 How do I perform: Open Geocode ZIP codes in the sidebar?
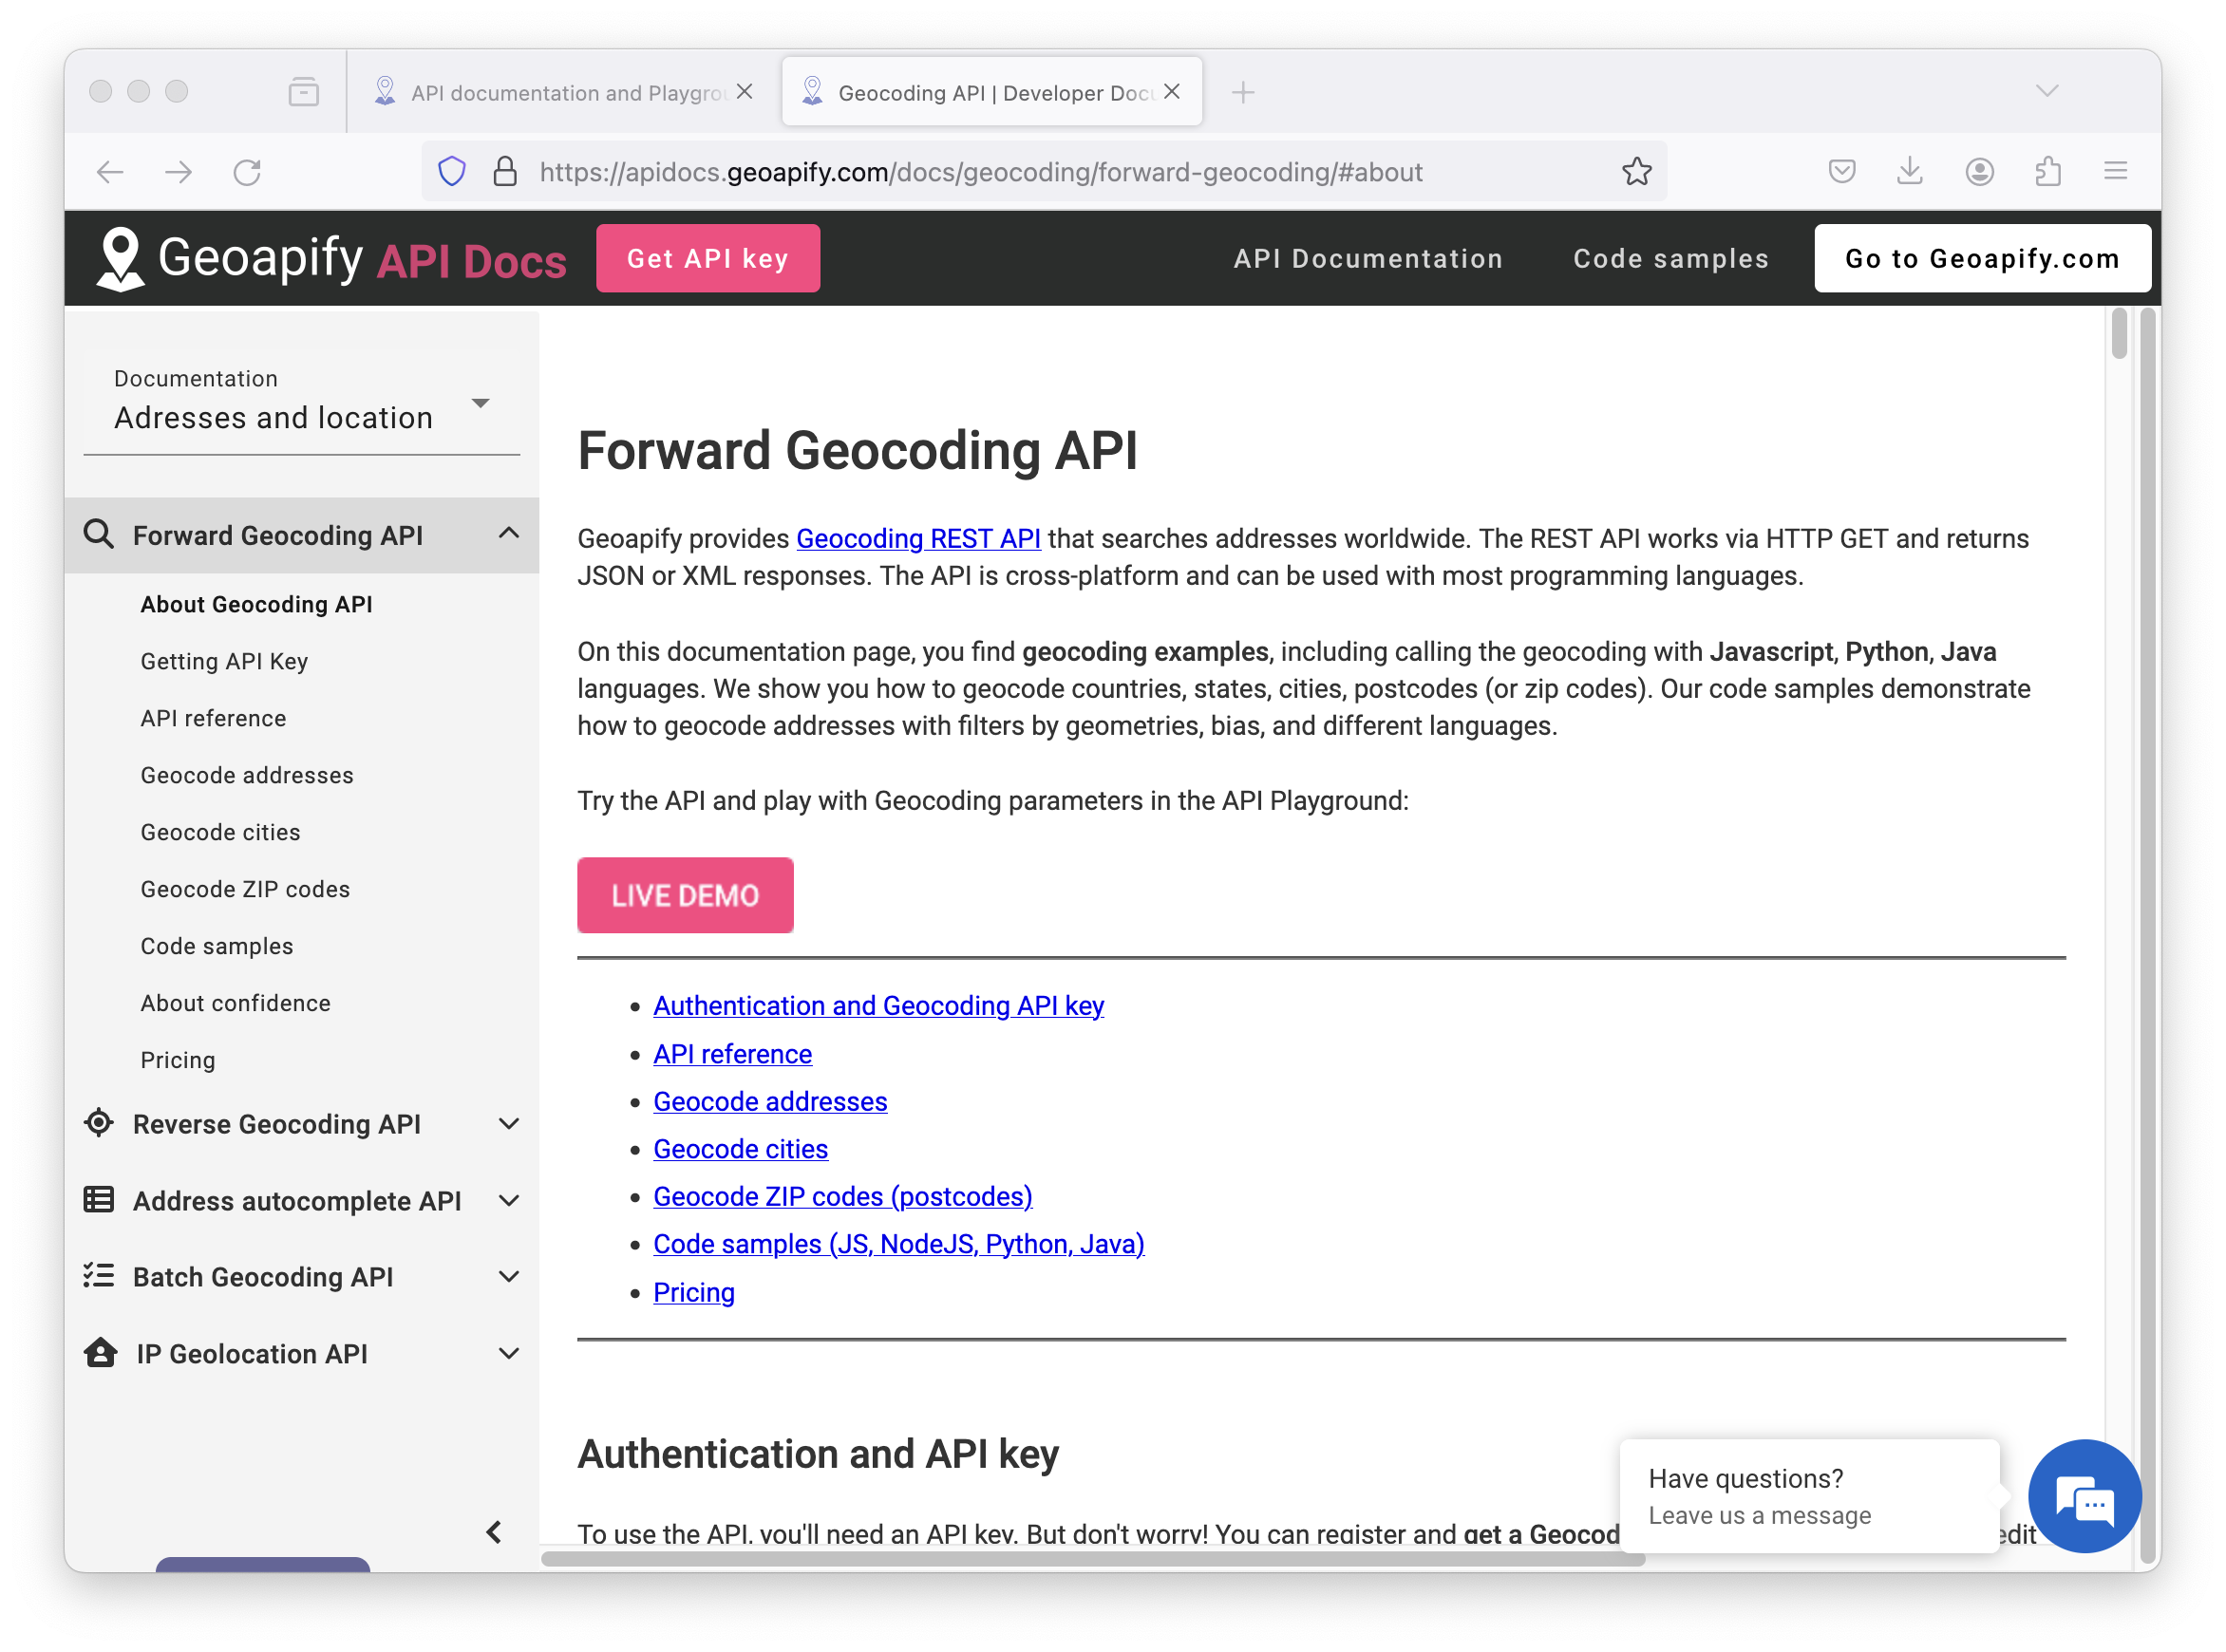[x=245, y=889]
